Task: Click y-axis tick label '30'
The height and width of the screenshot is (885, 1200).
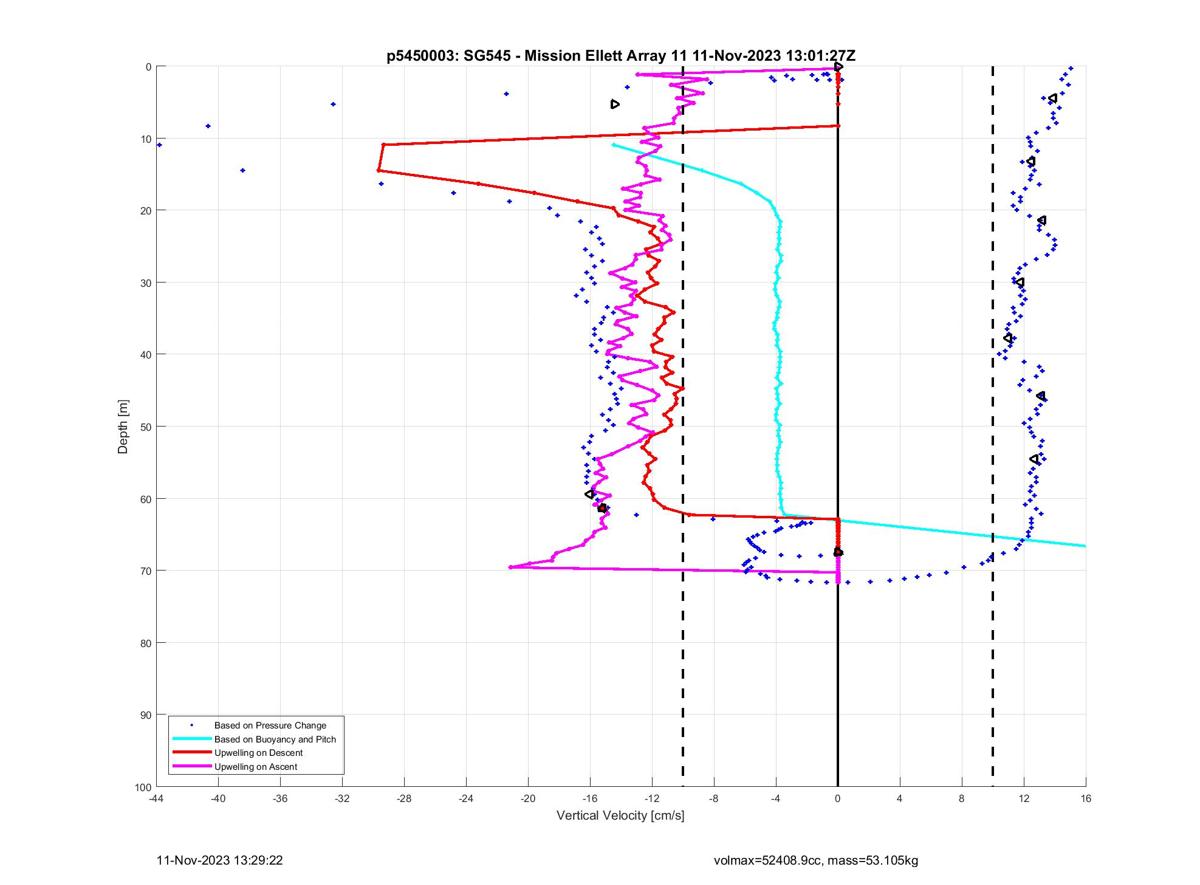Action: tap(144, 283)
